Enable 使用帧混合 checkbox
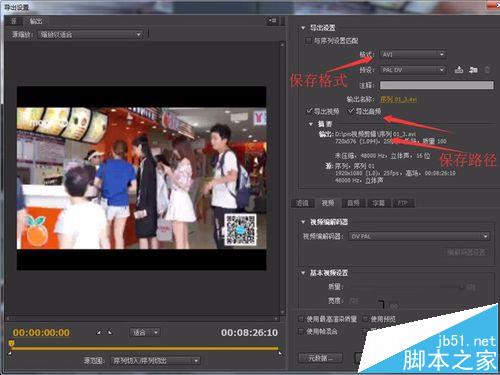Screen dimensions: 500x375 [301, 331]
